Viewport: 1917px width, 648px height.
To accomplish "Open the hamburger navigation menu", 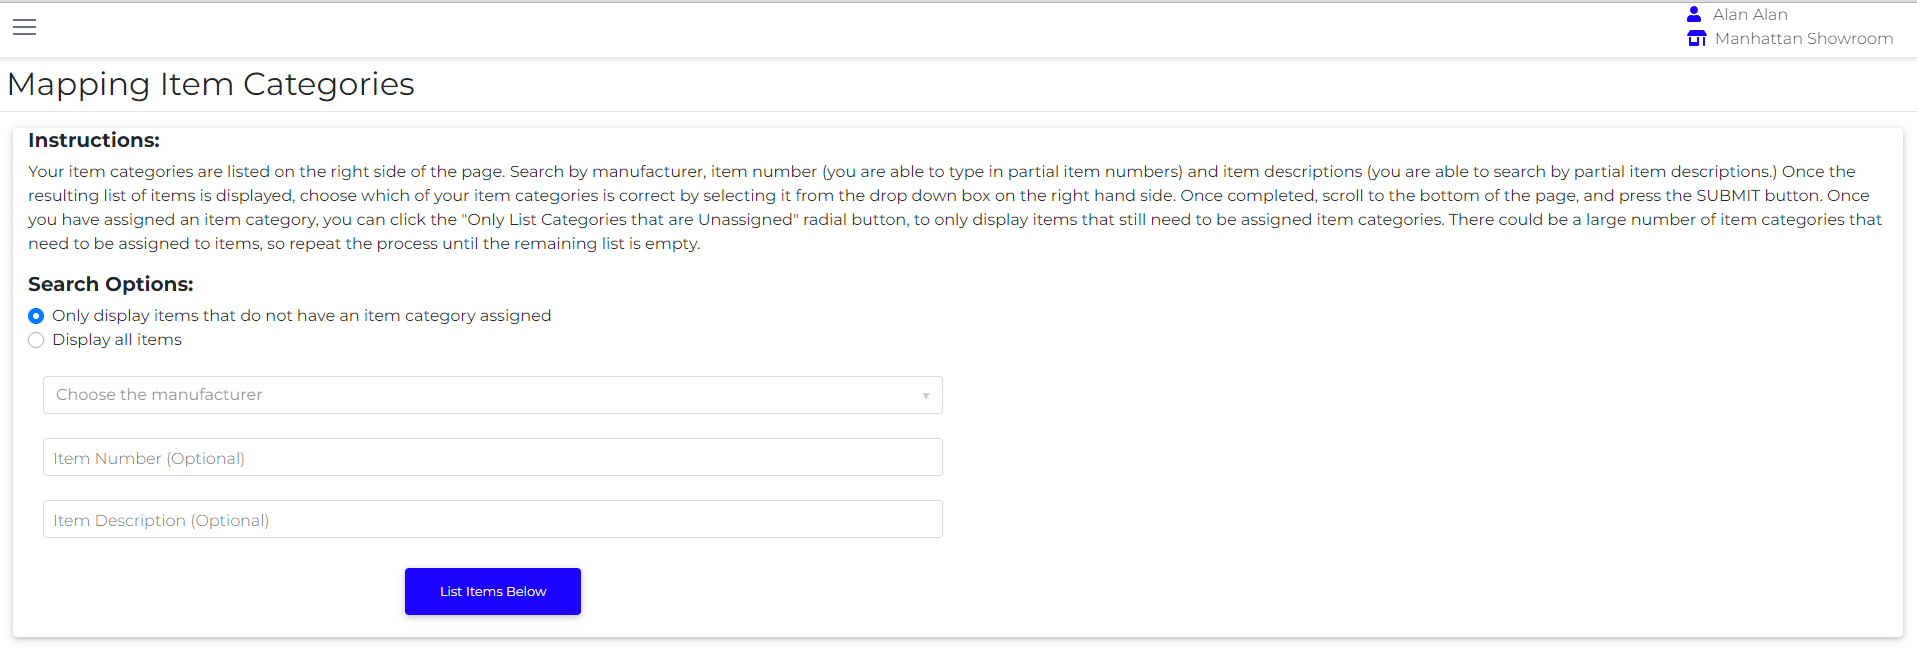I will (25, 28).
